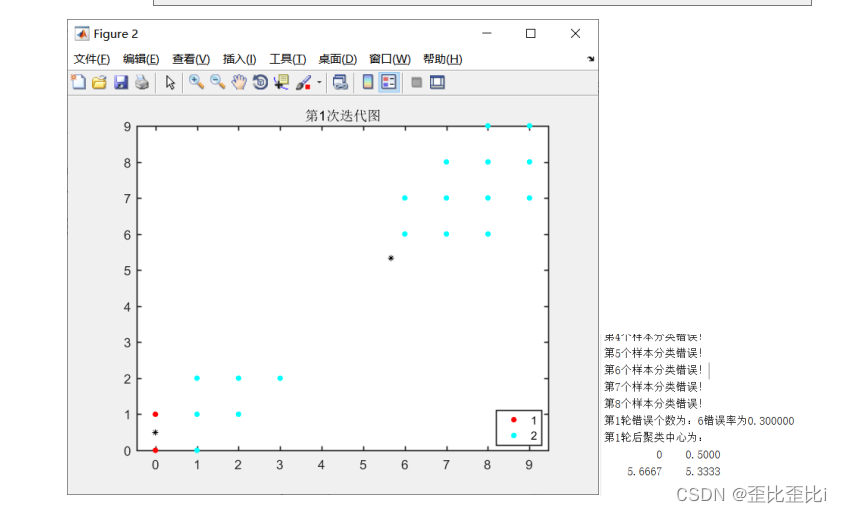
Task: Activate the Edit Plot arrow tool
Action: click(170, 82)
